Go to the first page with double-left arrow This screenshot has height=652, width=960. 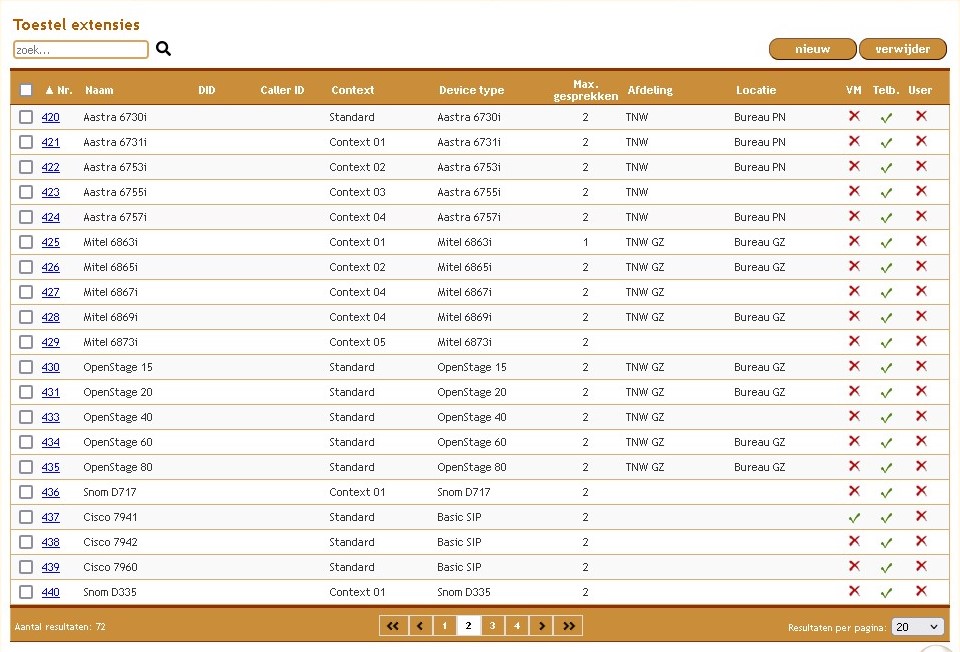click(x=393, y=626)
